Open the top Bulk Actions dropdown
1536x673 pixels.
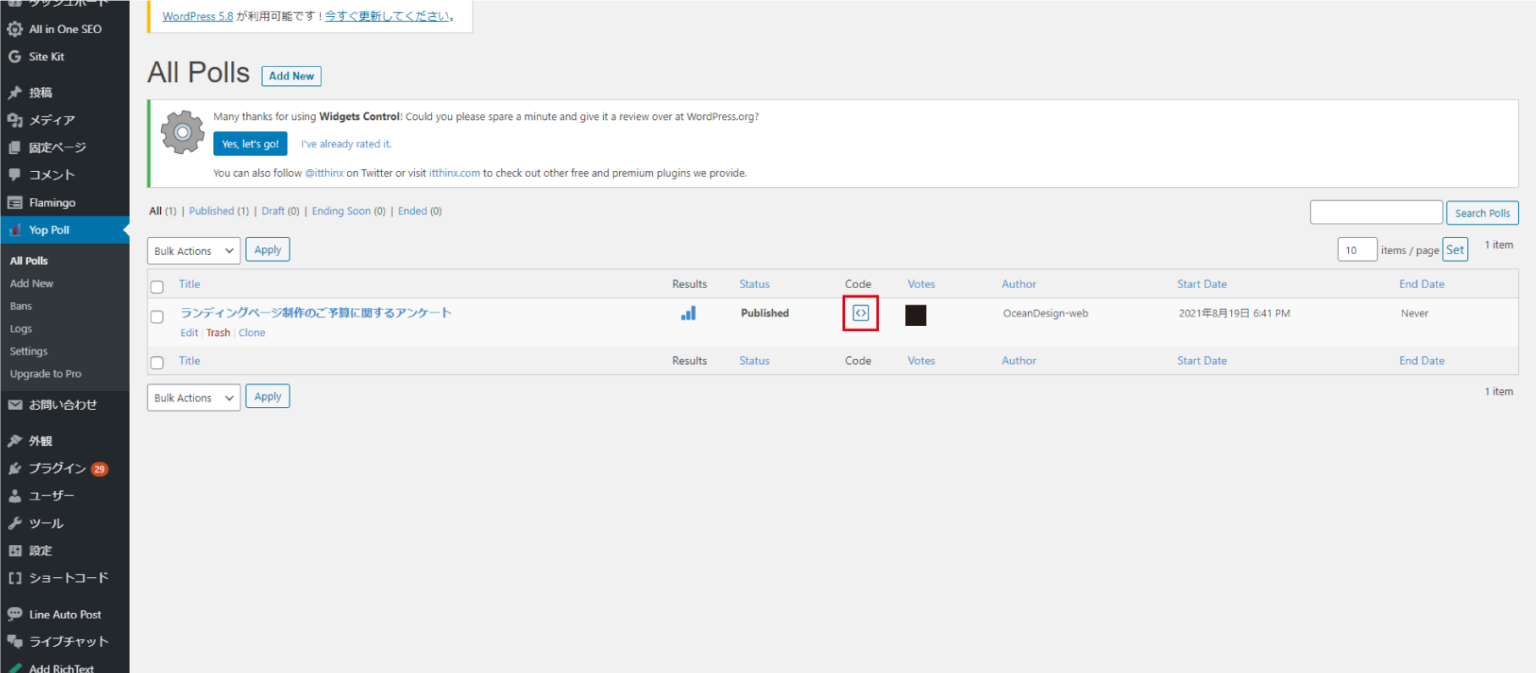coord(194,250)
